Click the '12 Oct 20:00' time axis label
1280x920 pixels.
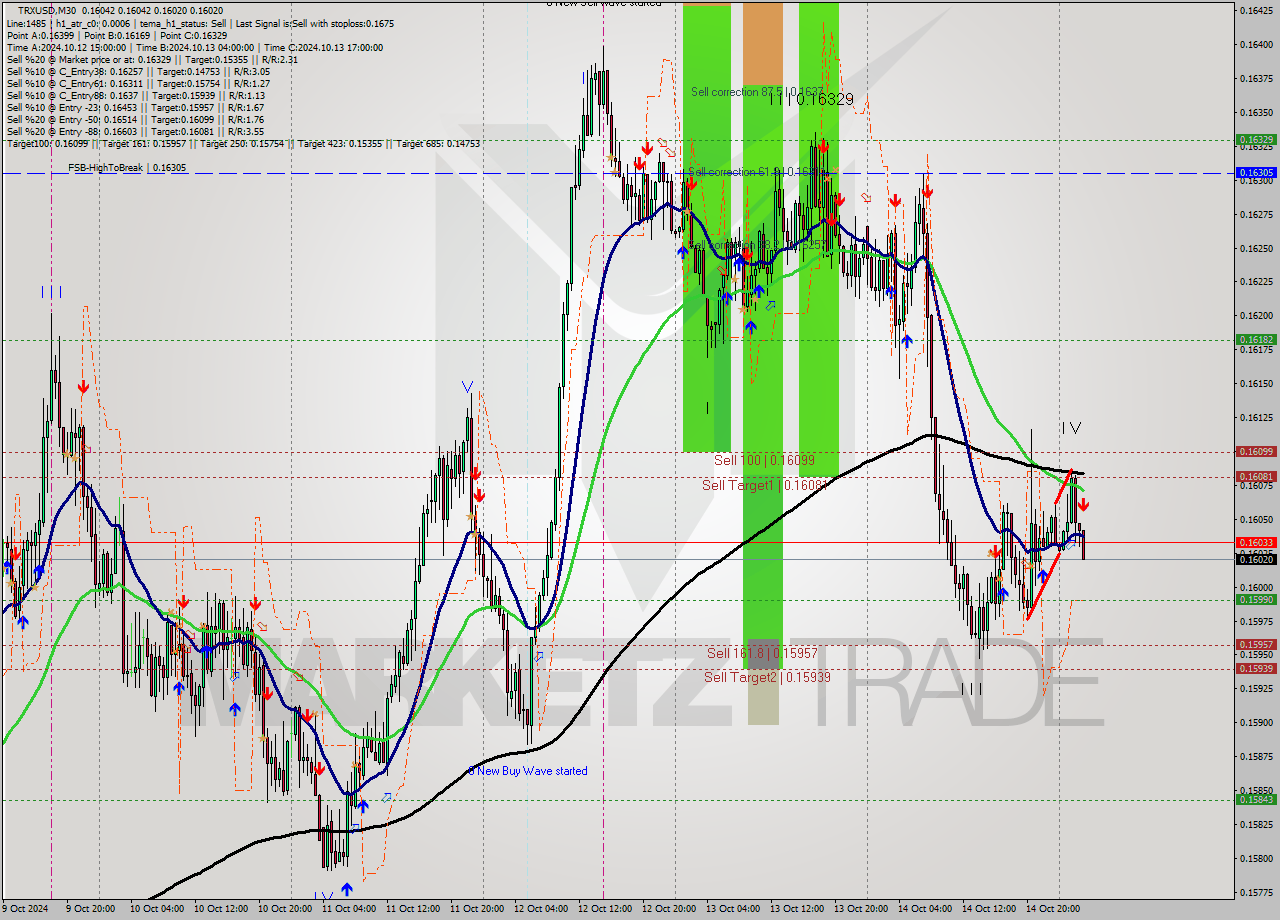pyautogui.click(x=669, y=910)
